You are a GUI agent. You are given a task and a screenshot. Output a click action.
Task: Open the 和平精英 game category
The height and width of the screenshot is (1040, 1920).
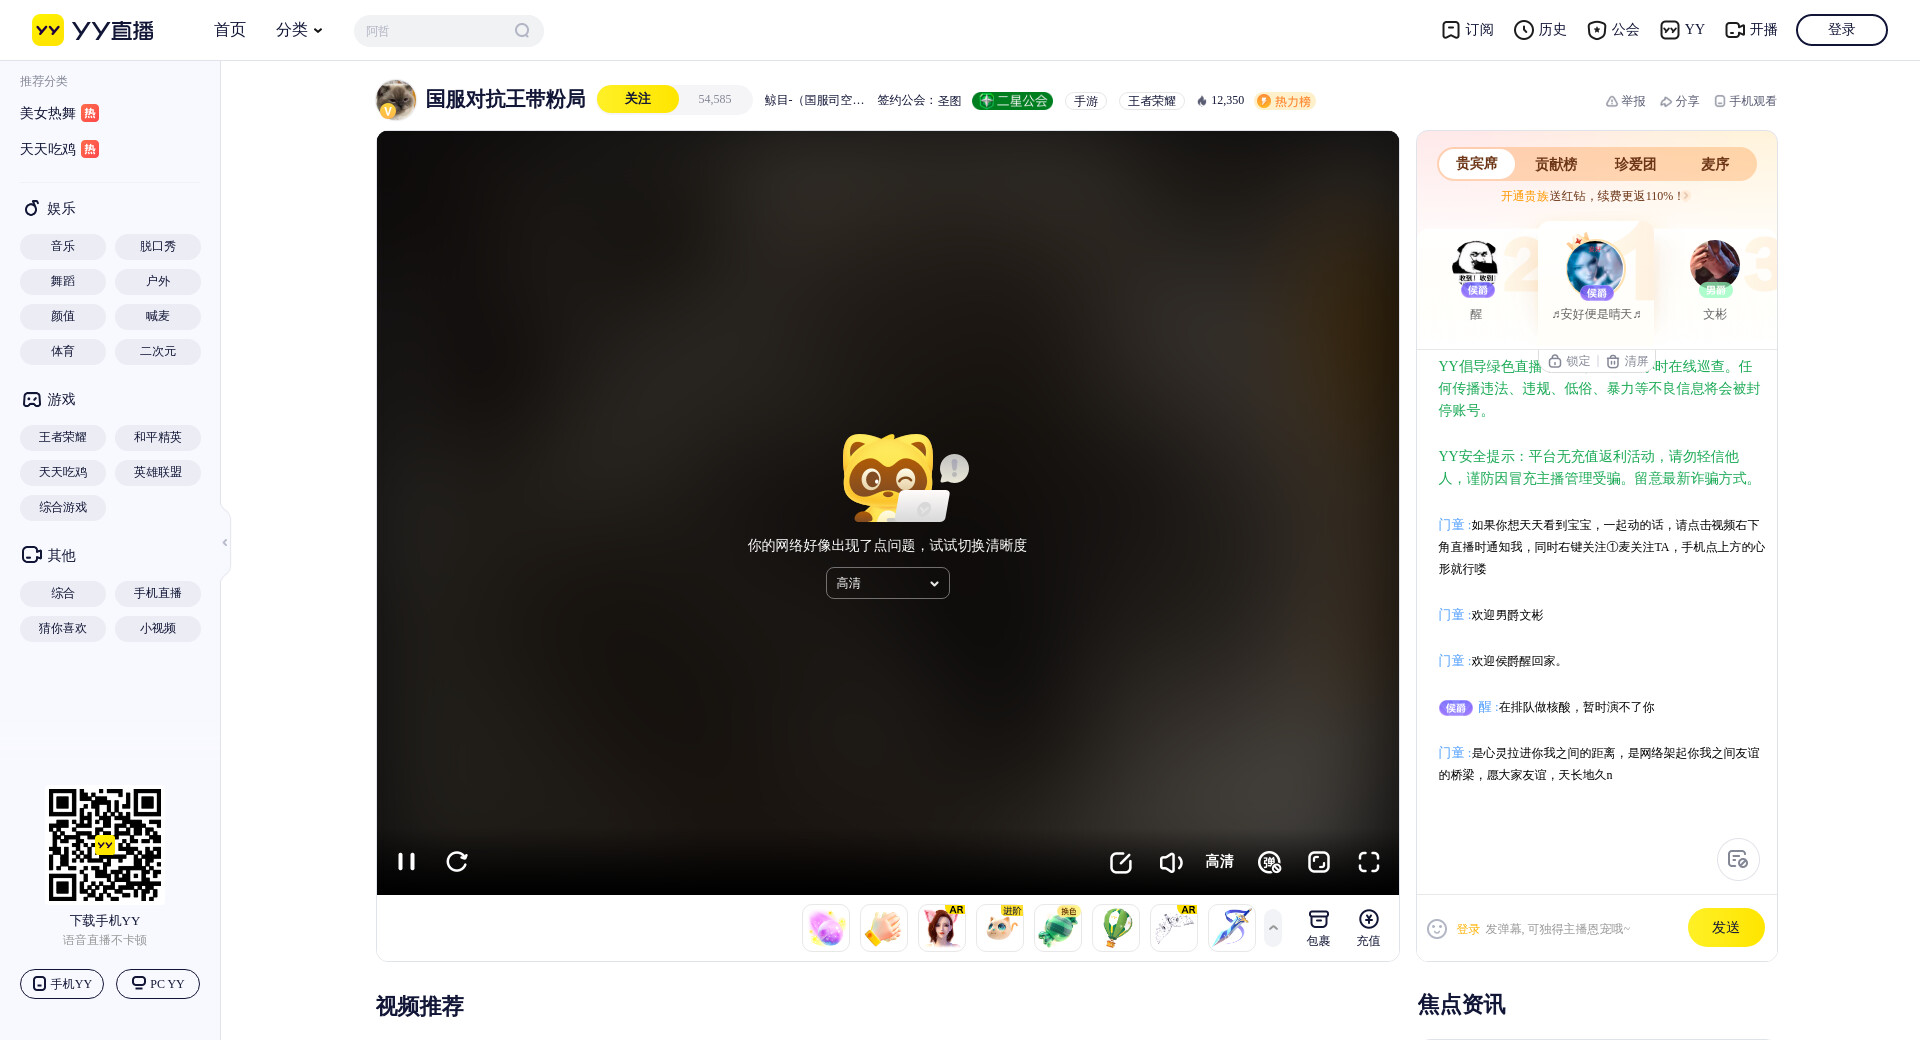coord(158,437)
